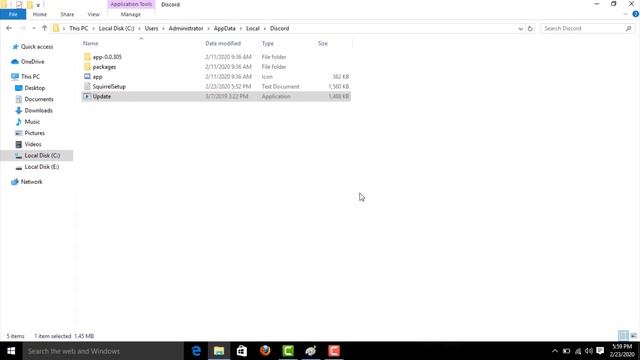Select Local Disk (E:) in the sidebar
640x360 pixels.
(42, 167)
